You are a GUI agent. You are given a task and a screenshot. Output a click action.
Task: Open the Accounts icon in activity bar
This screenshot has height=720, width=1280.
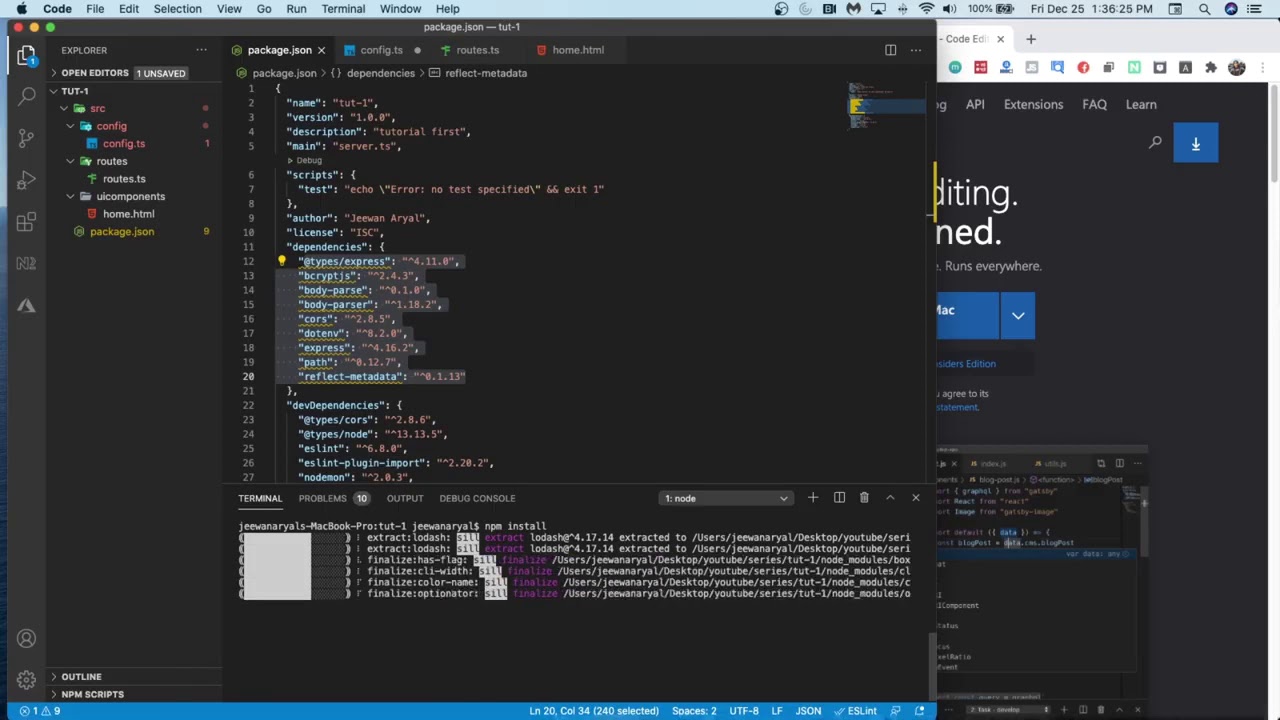click(x=26, y=639)
